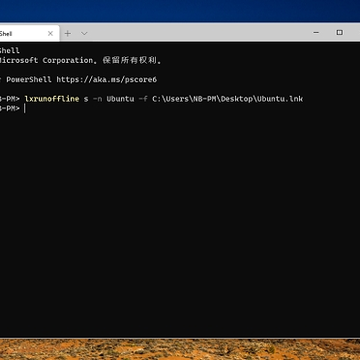360x360 pixels.
Task: Click the -n flag in the command
Action: 97,99
